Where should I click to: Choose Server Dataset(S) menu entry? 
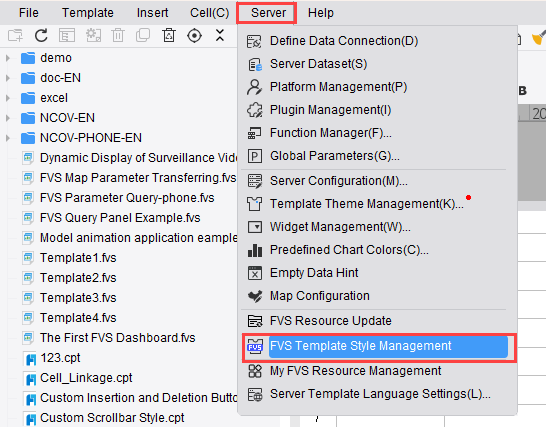click(318, 64)
